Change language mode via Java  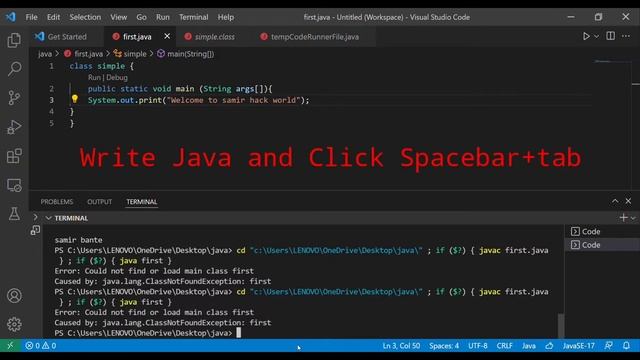pyautogui.click(x=529, y=346)
